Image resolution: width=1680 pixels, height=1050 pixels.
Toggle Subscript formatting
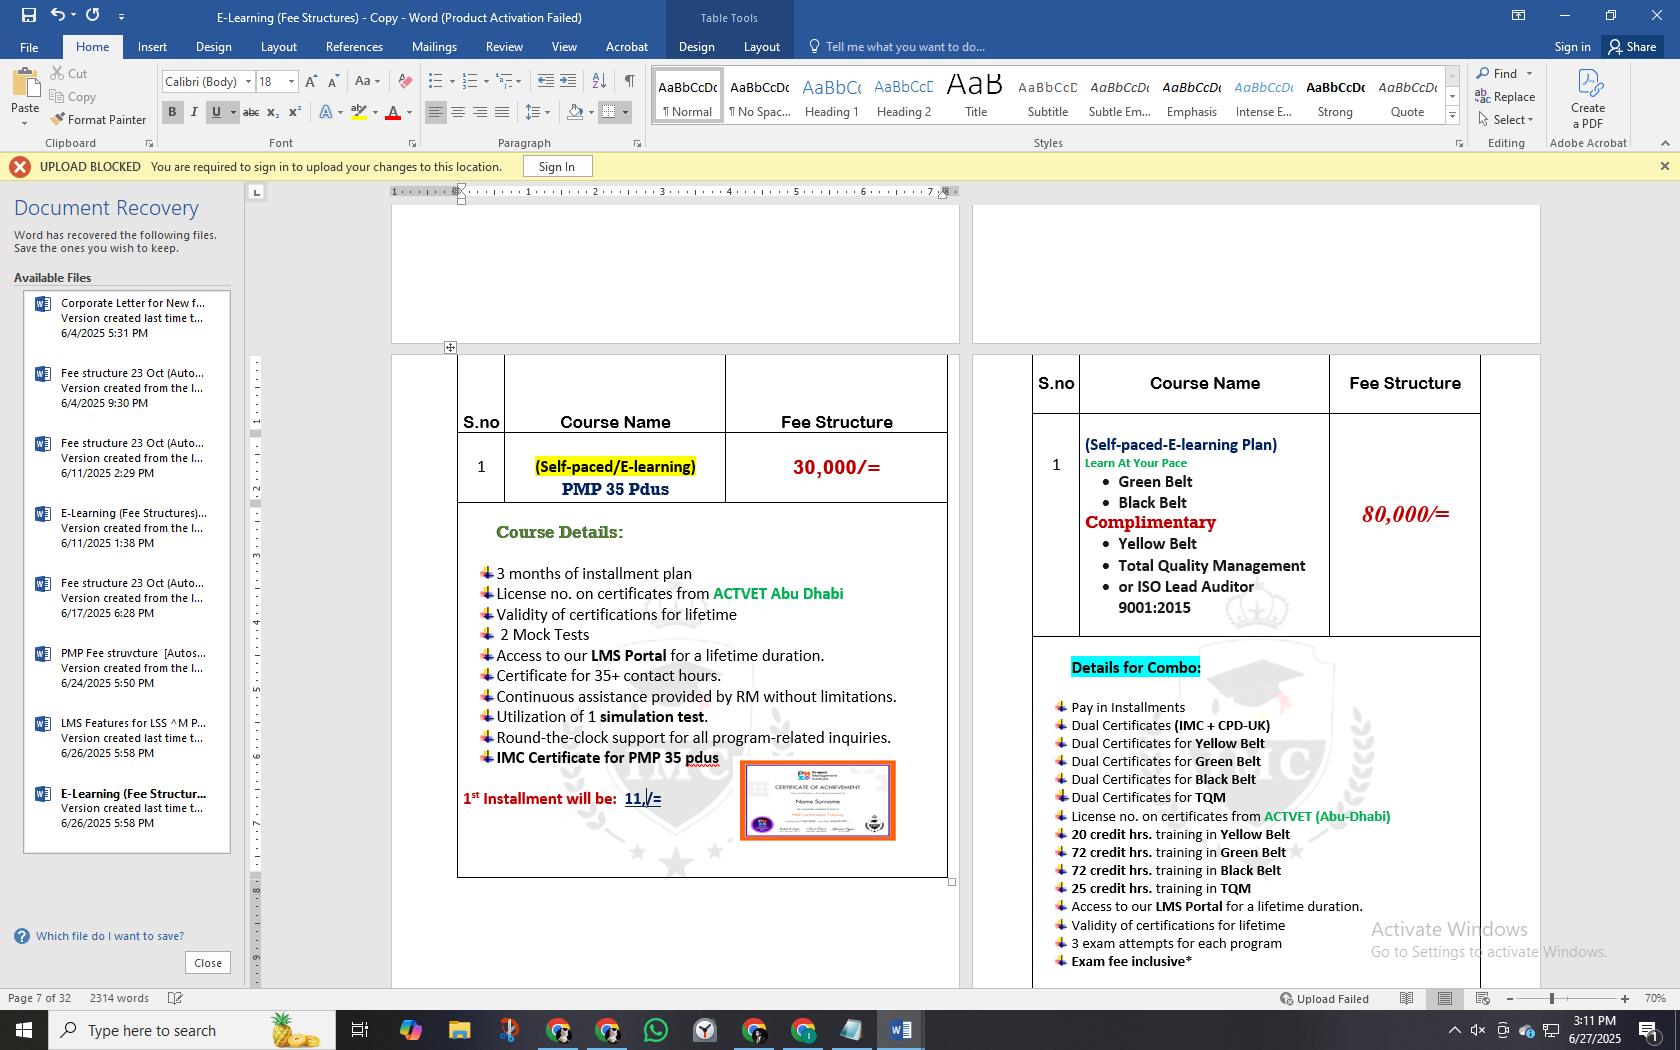click(273, 112)
